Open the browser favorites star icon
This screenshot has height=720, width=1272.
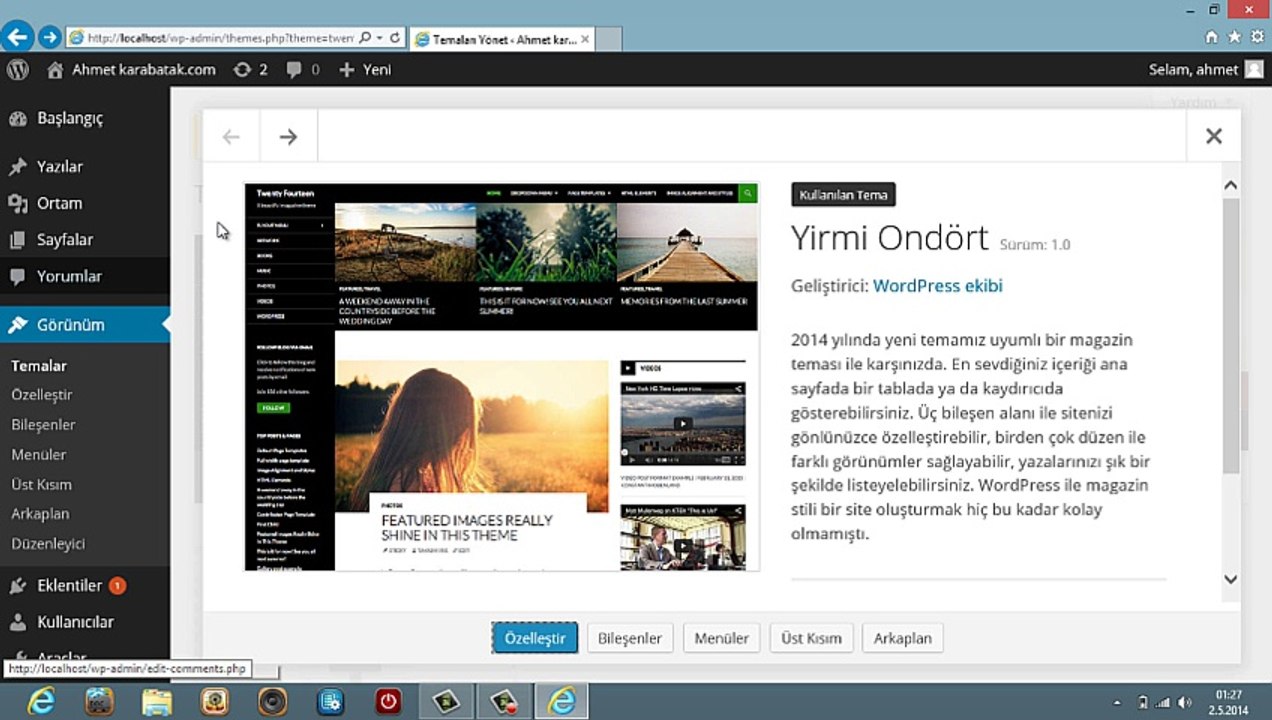[1234, 37]
